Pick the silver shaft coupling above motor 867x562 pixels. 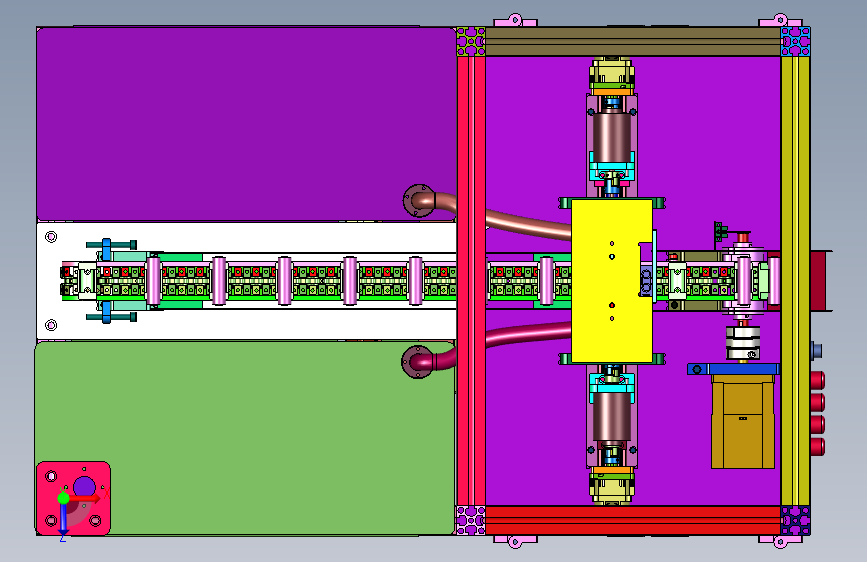click(743, 343)
